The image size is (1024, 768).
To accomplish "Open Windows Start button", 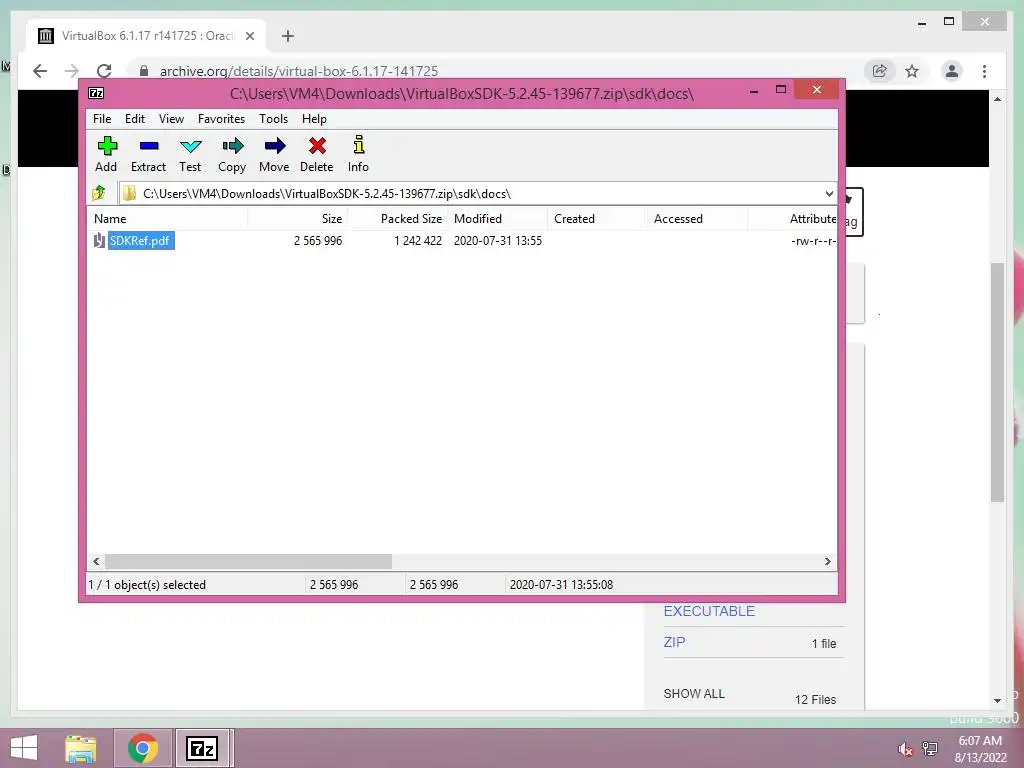I will click(x=24, y=748).
